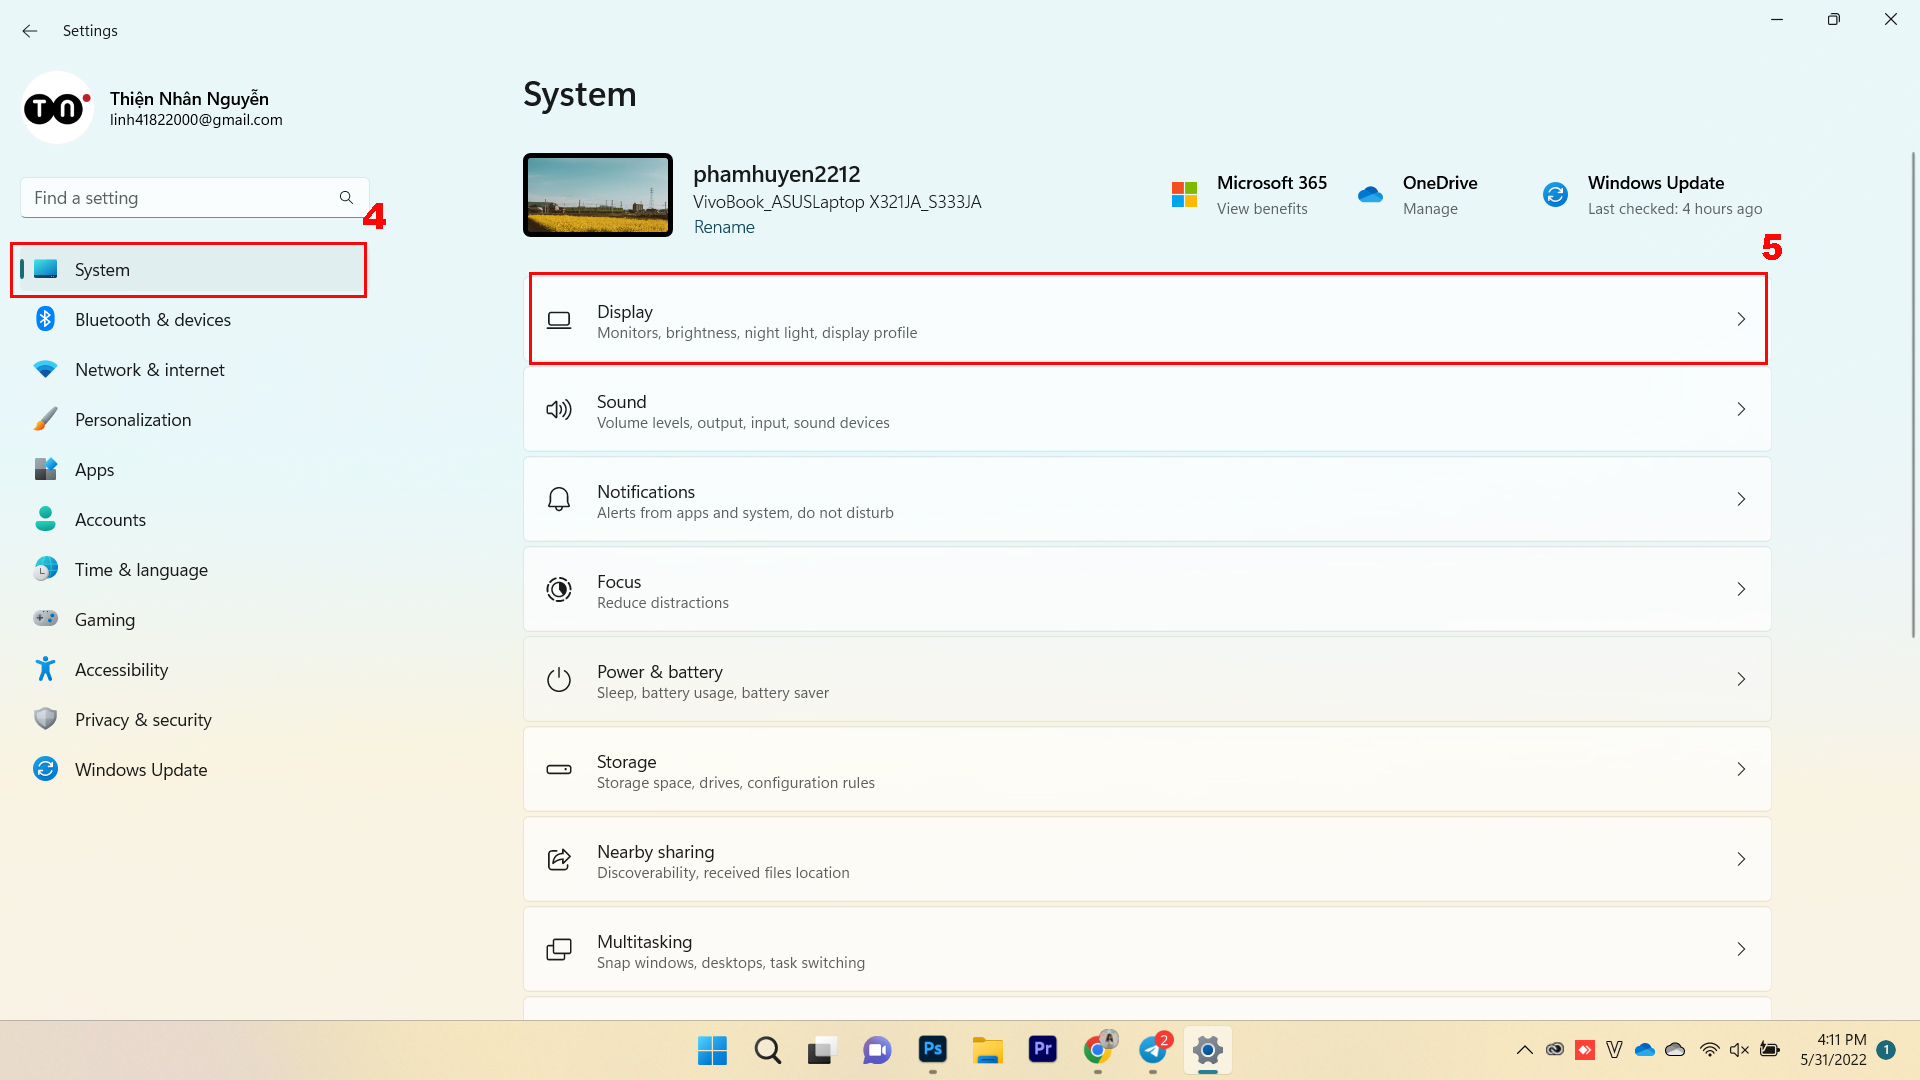
Task: Click the Network & internet wifi icon
Action: point(45,369)
